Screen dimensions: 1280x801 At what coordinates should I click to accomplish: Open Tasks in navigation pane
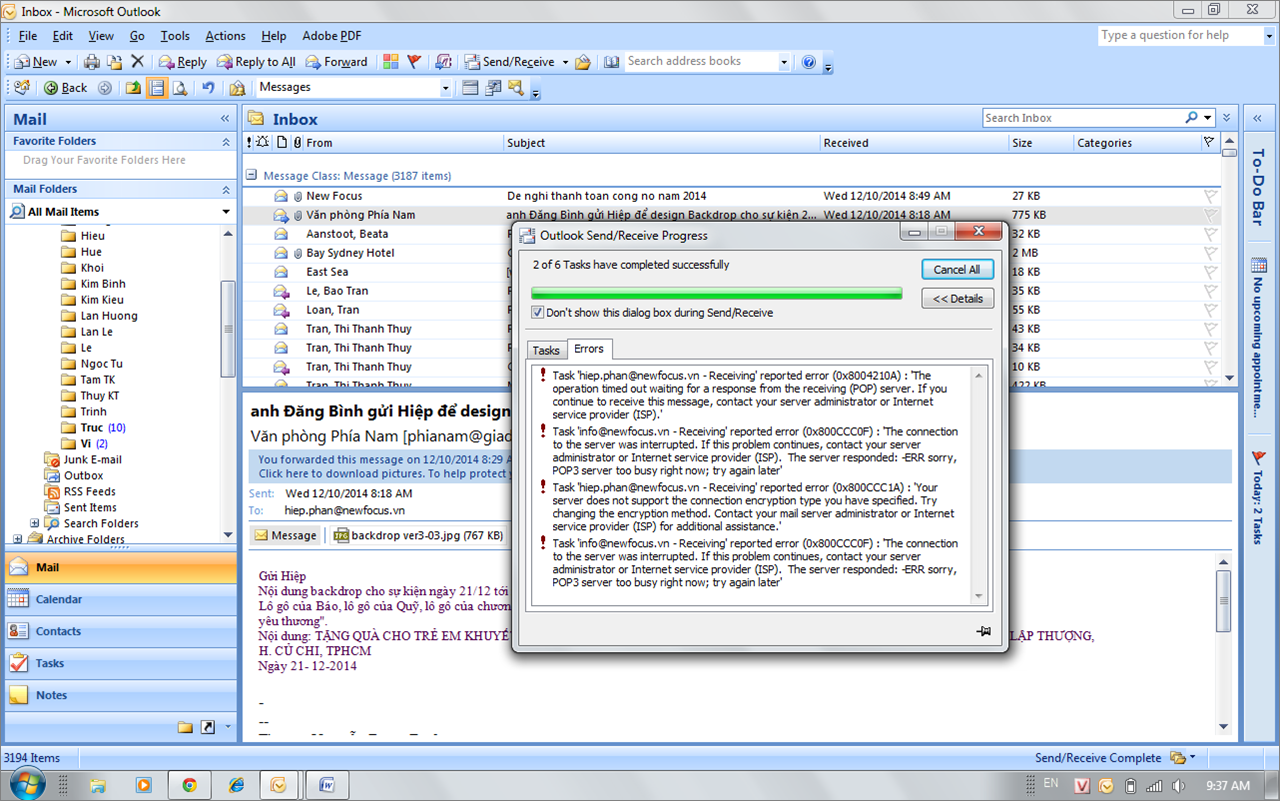(120, 664)
